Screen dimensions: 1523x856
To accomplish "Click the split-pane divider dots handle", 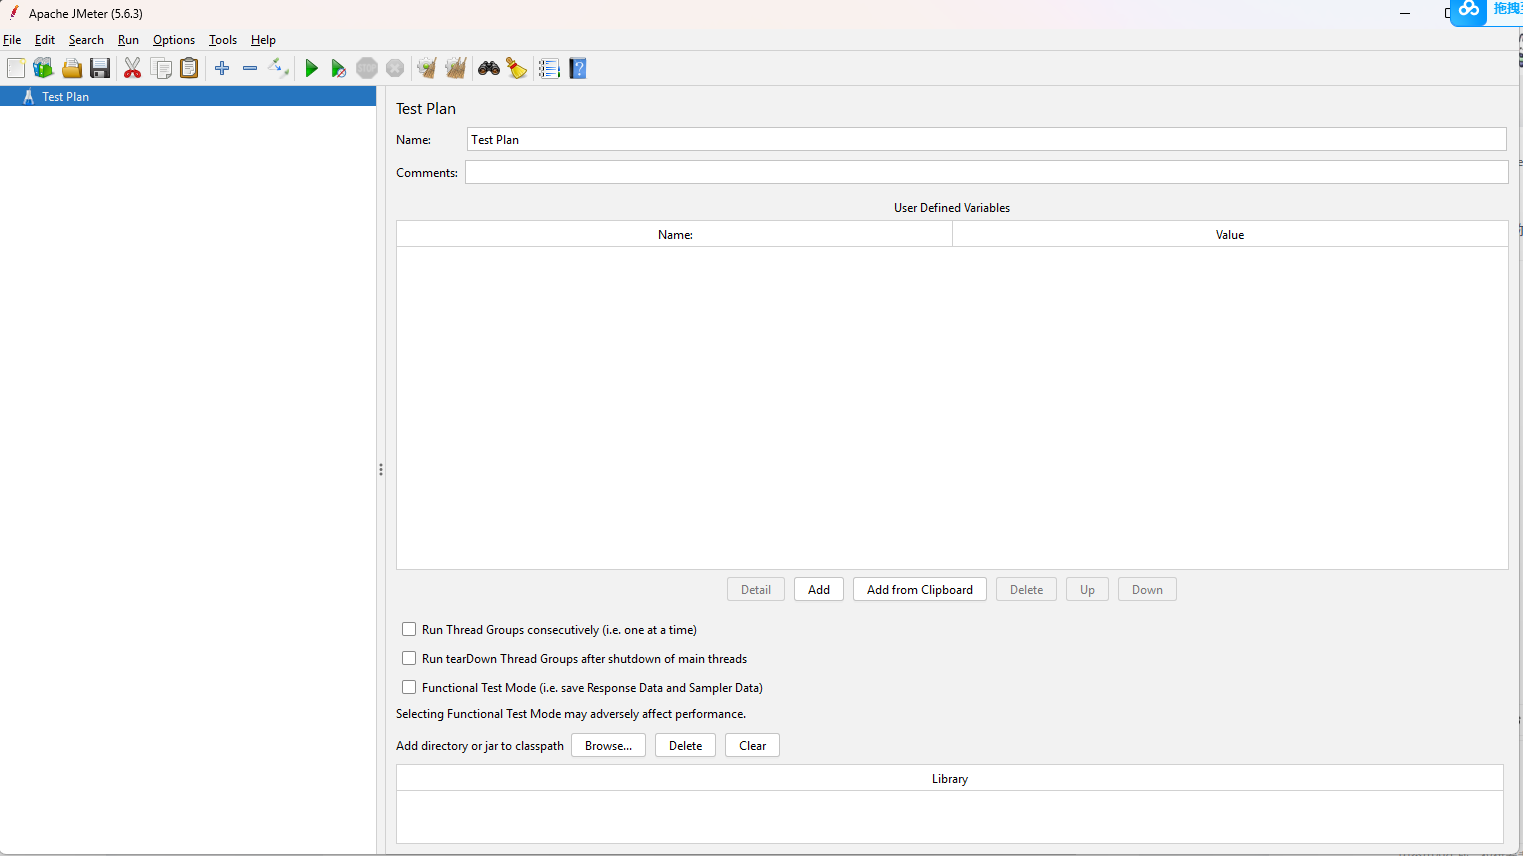I will click(381, 469).
